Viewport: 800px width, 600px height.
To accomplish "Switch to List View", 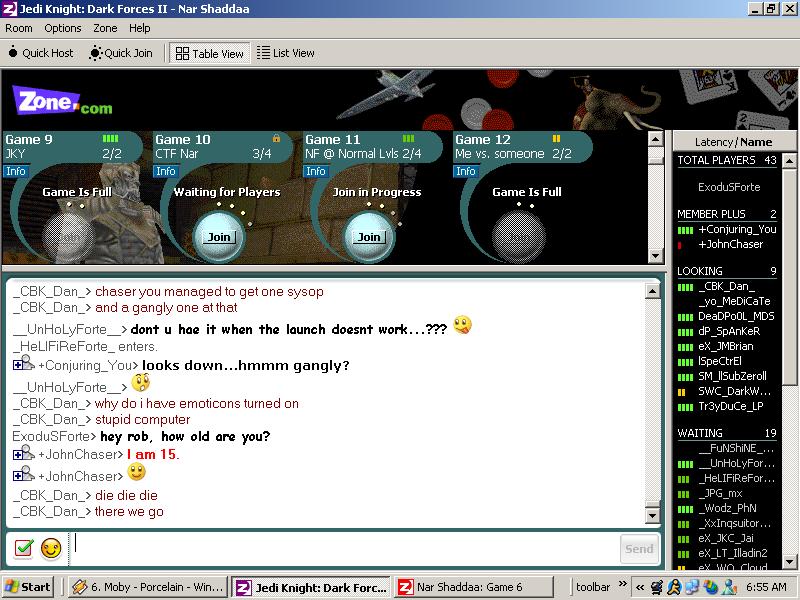I will point(286,53).
